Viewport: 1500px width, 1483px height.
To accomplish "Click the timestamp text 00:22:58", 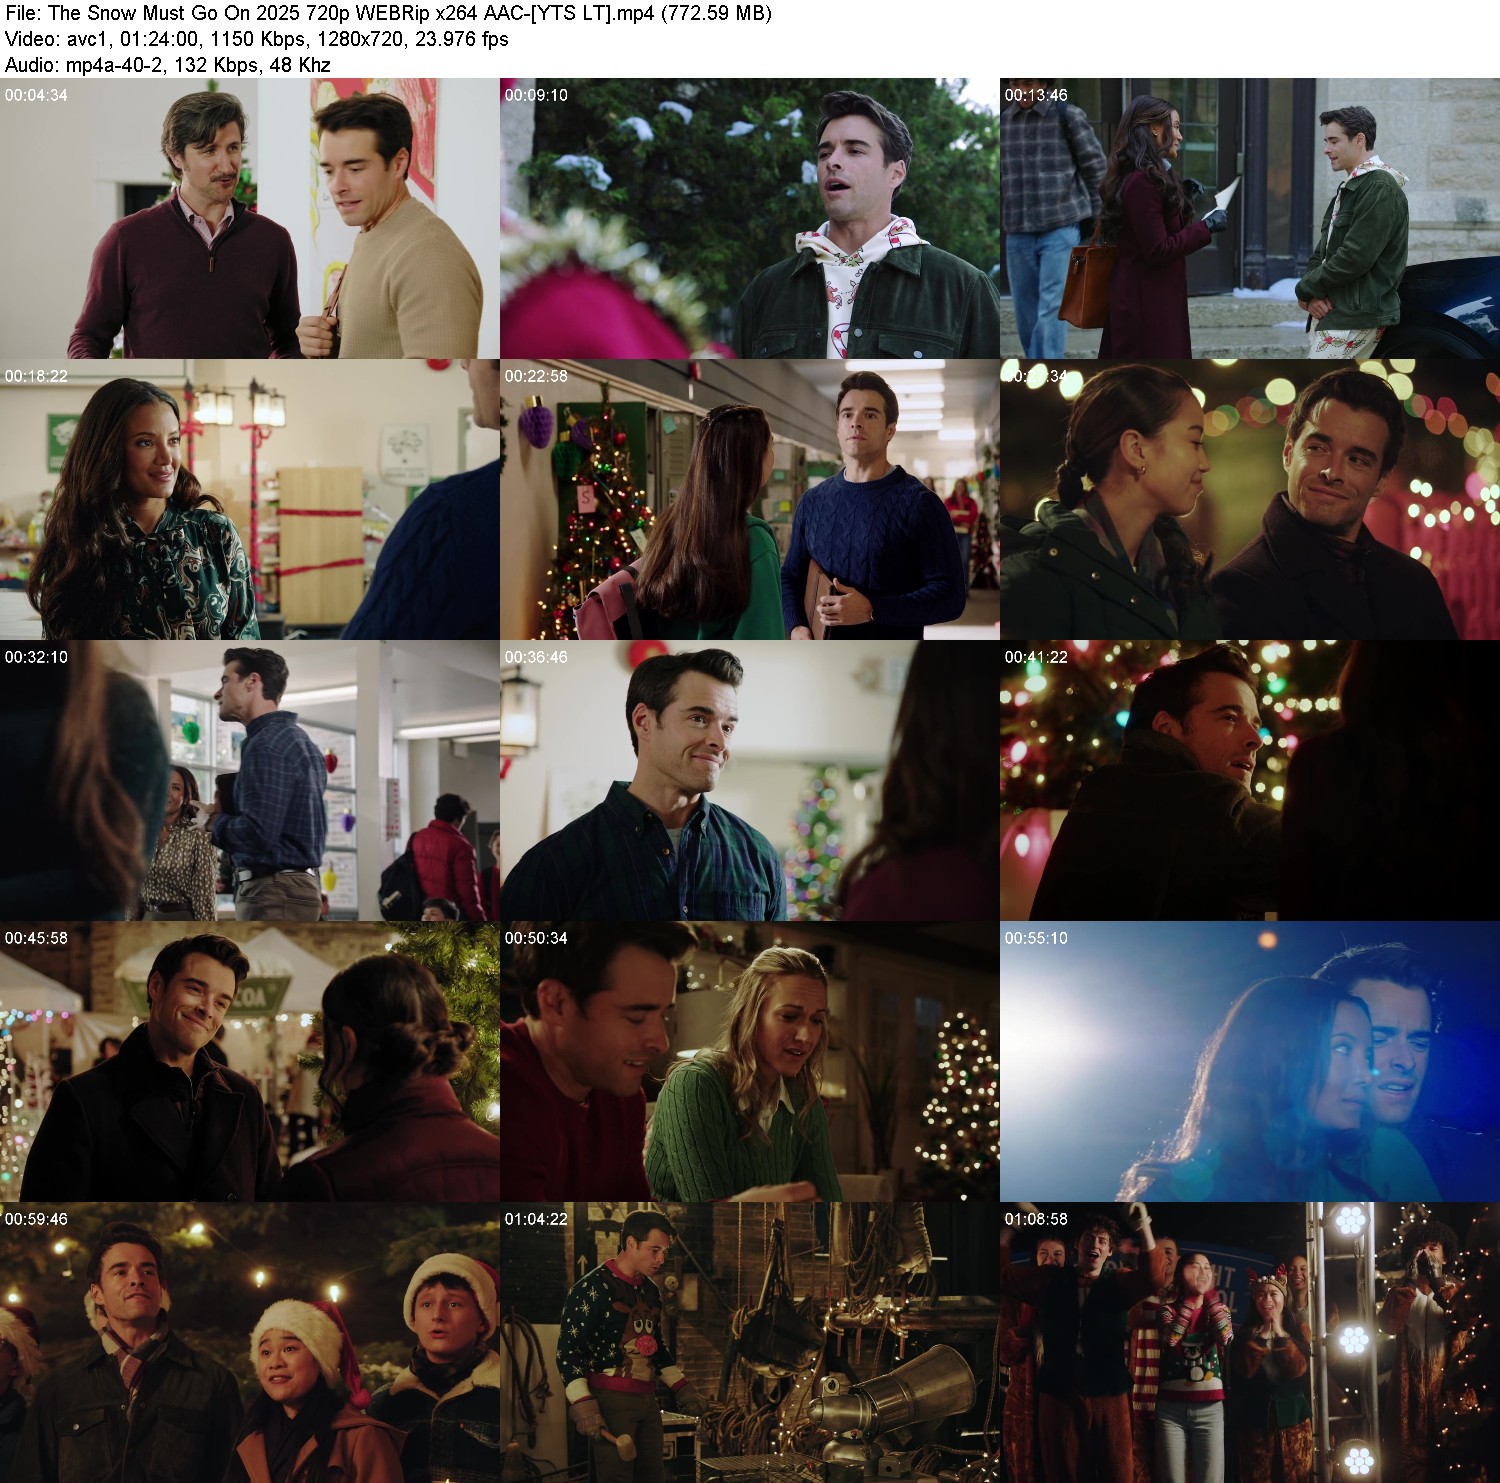I will pos(536,376).
